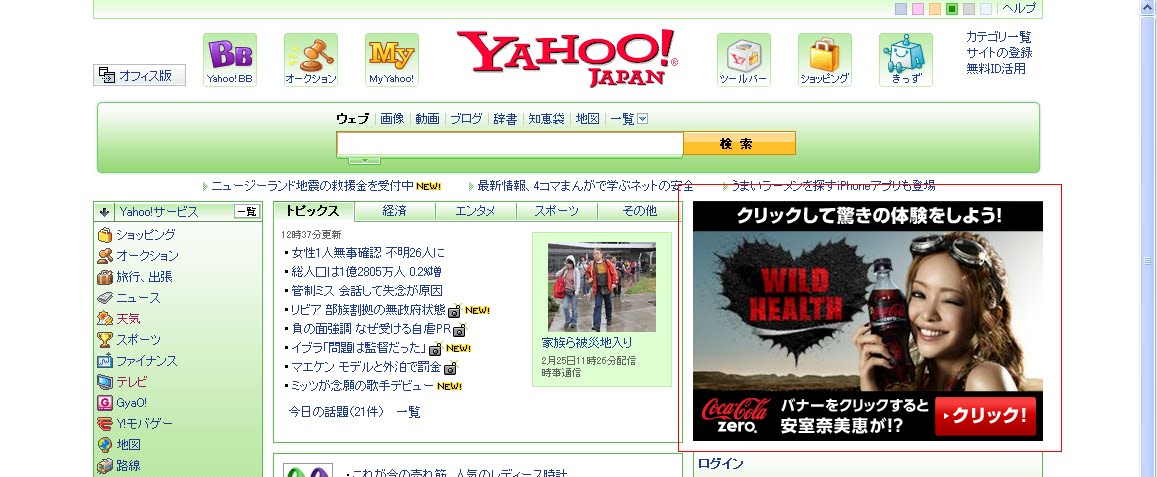Open Y!モバゲー in the sidebar

(135, 424)
